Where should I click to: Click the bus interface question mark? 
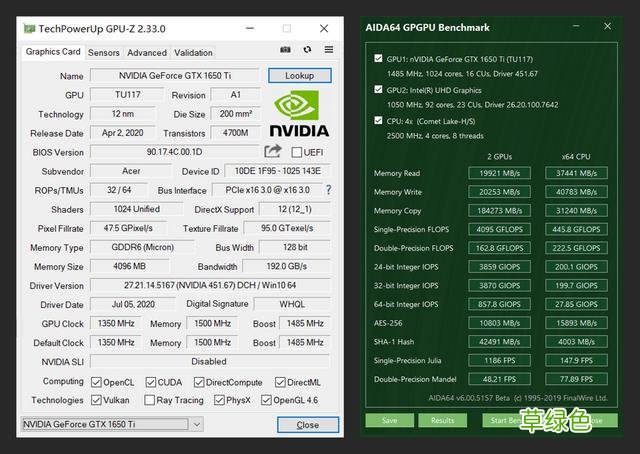[328, 190]
